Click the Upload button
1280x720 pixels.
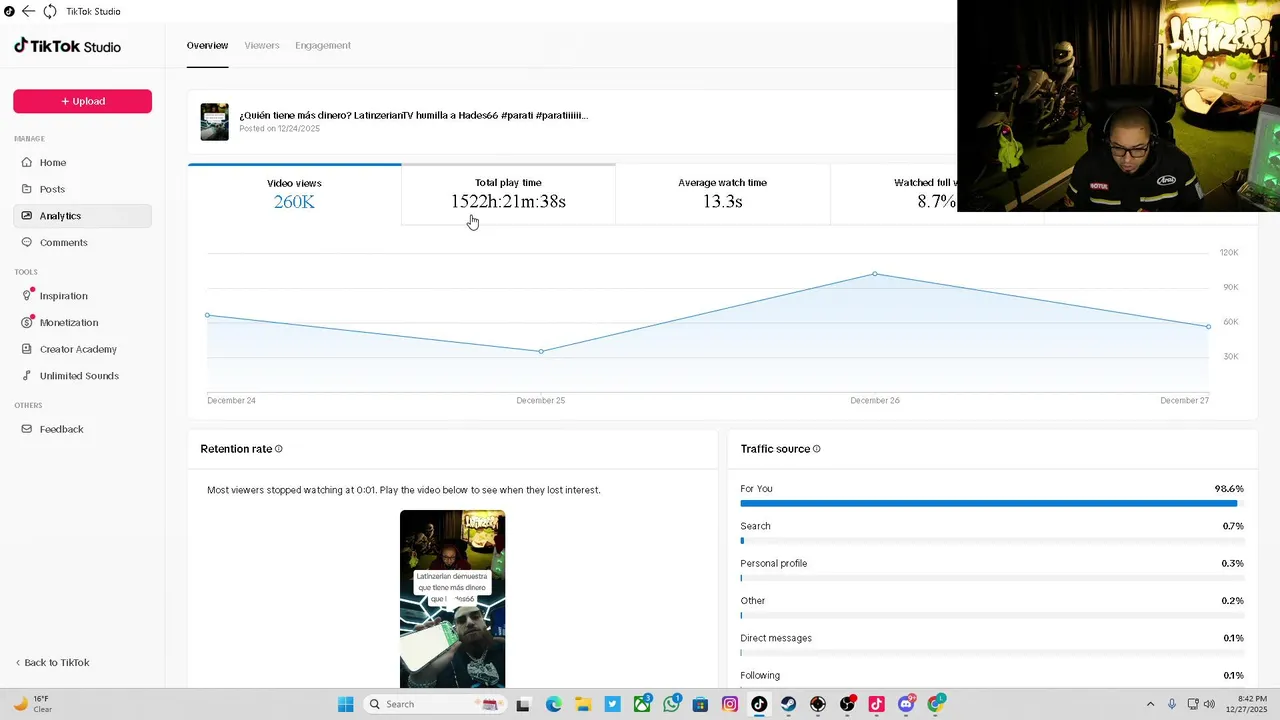82,101
